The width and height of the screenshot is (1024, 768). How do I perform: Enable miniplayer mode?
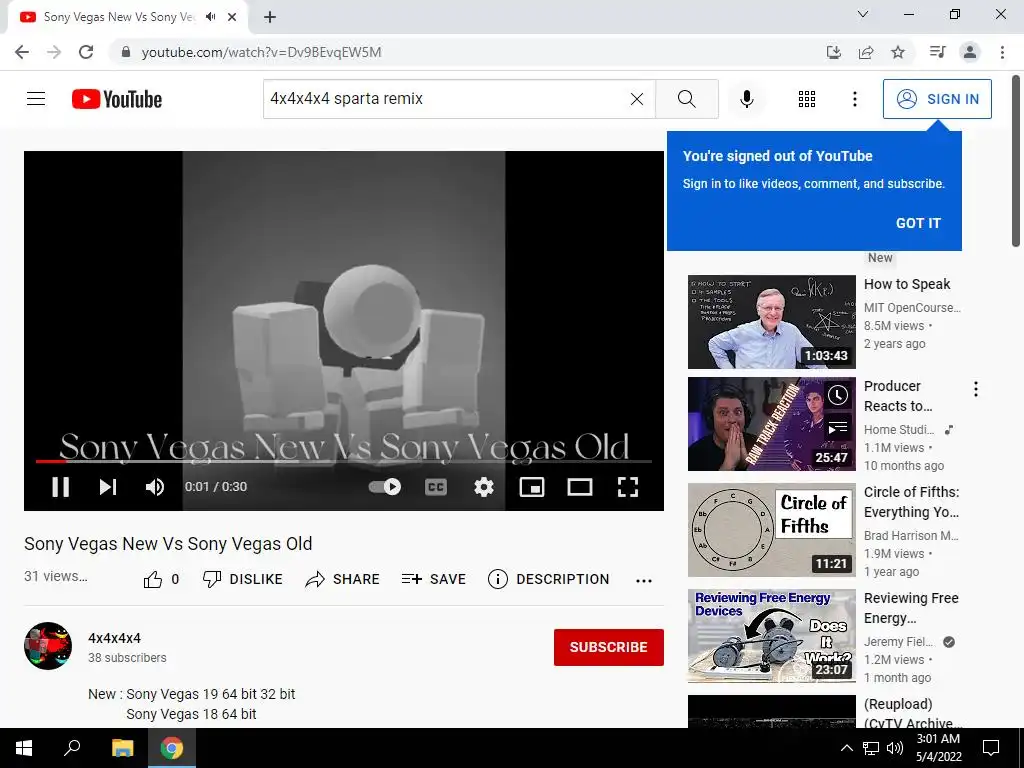click(x=532, y=487)
